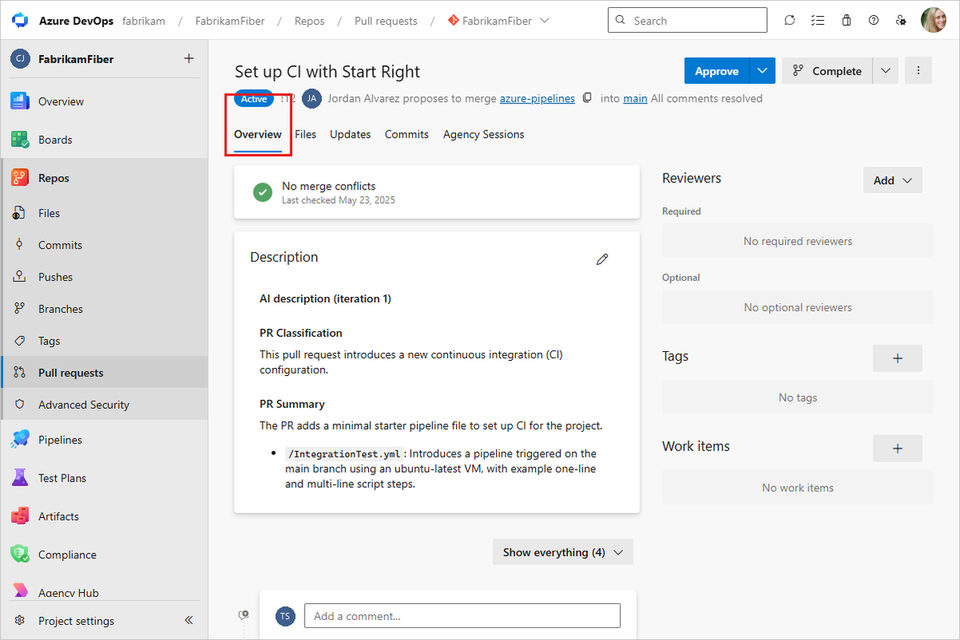Open the work items list icon in header

(x=818, y=20)
